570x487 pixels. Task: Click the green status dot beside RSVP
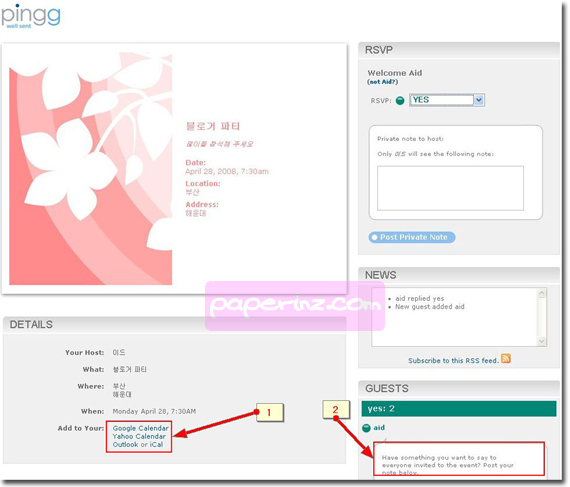400,101
